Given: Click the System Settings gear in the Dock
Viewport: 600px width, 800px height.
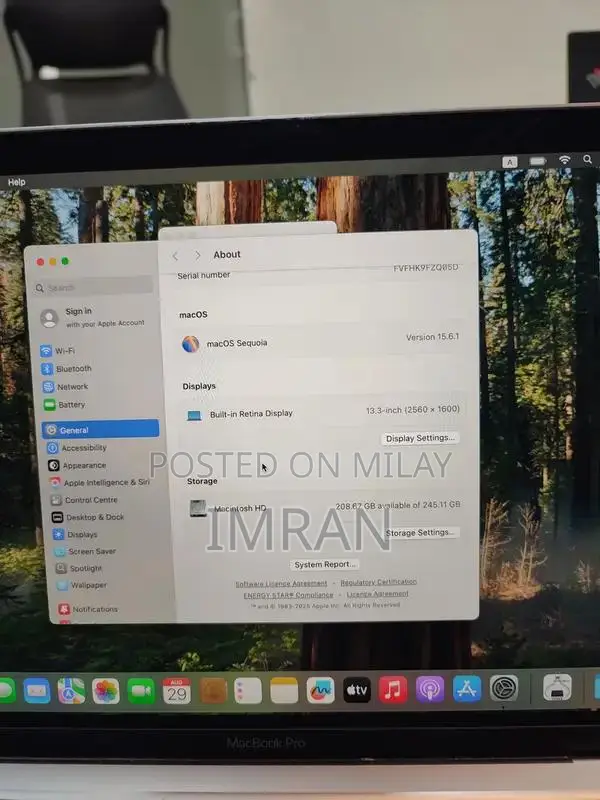Looking at the screenshot, I should 504,688.
